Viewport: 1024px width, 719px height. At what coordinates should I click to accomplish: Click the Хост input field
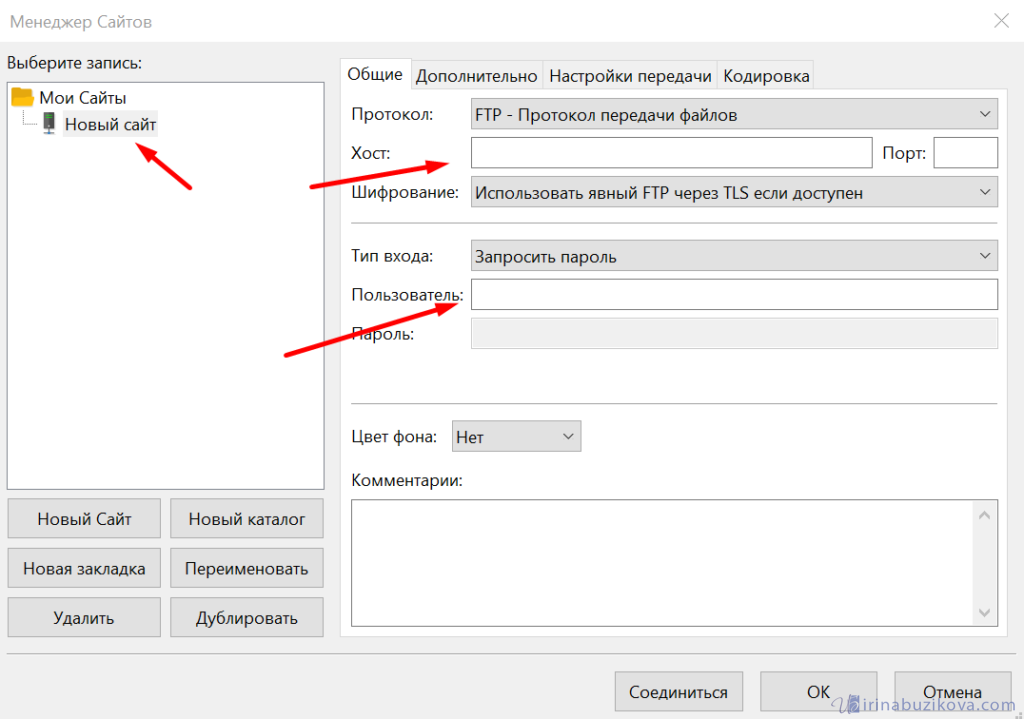tap(671, 153)
